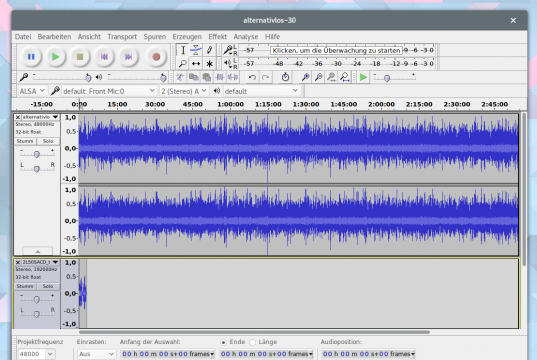Select the Draw (pencil) tool

[209, 50]
